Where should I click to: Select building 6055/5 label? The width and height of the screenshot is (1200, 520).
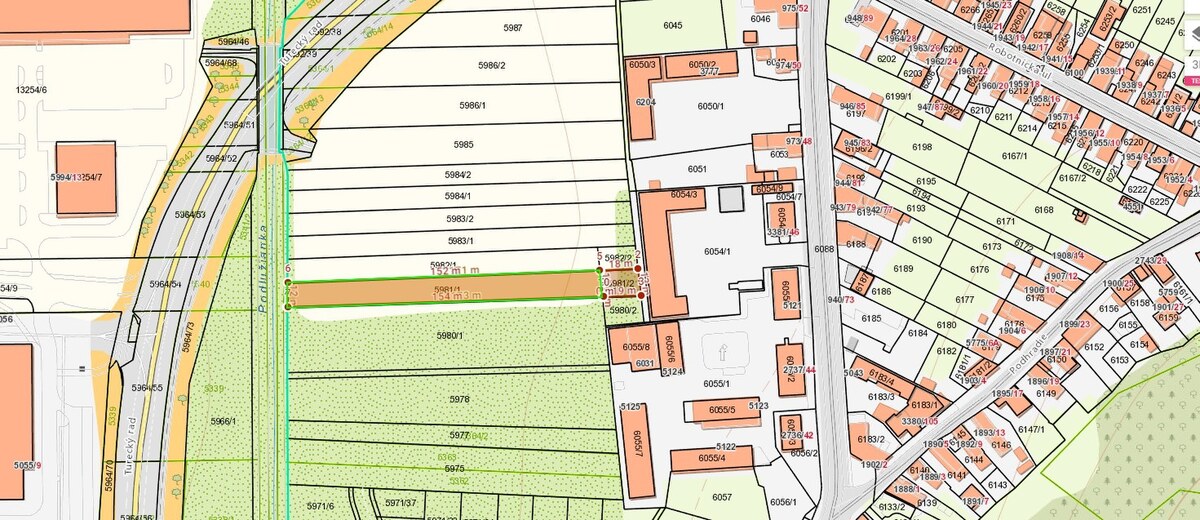(722, 409)
